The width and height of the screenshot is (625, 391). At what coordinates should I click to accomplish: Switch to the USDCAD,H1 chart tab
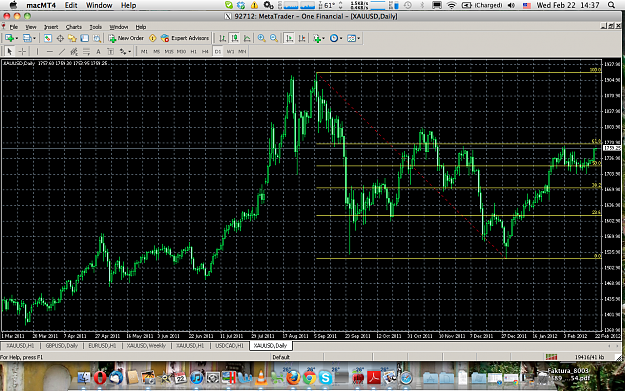coord(229,346)
